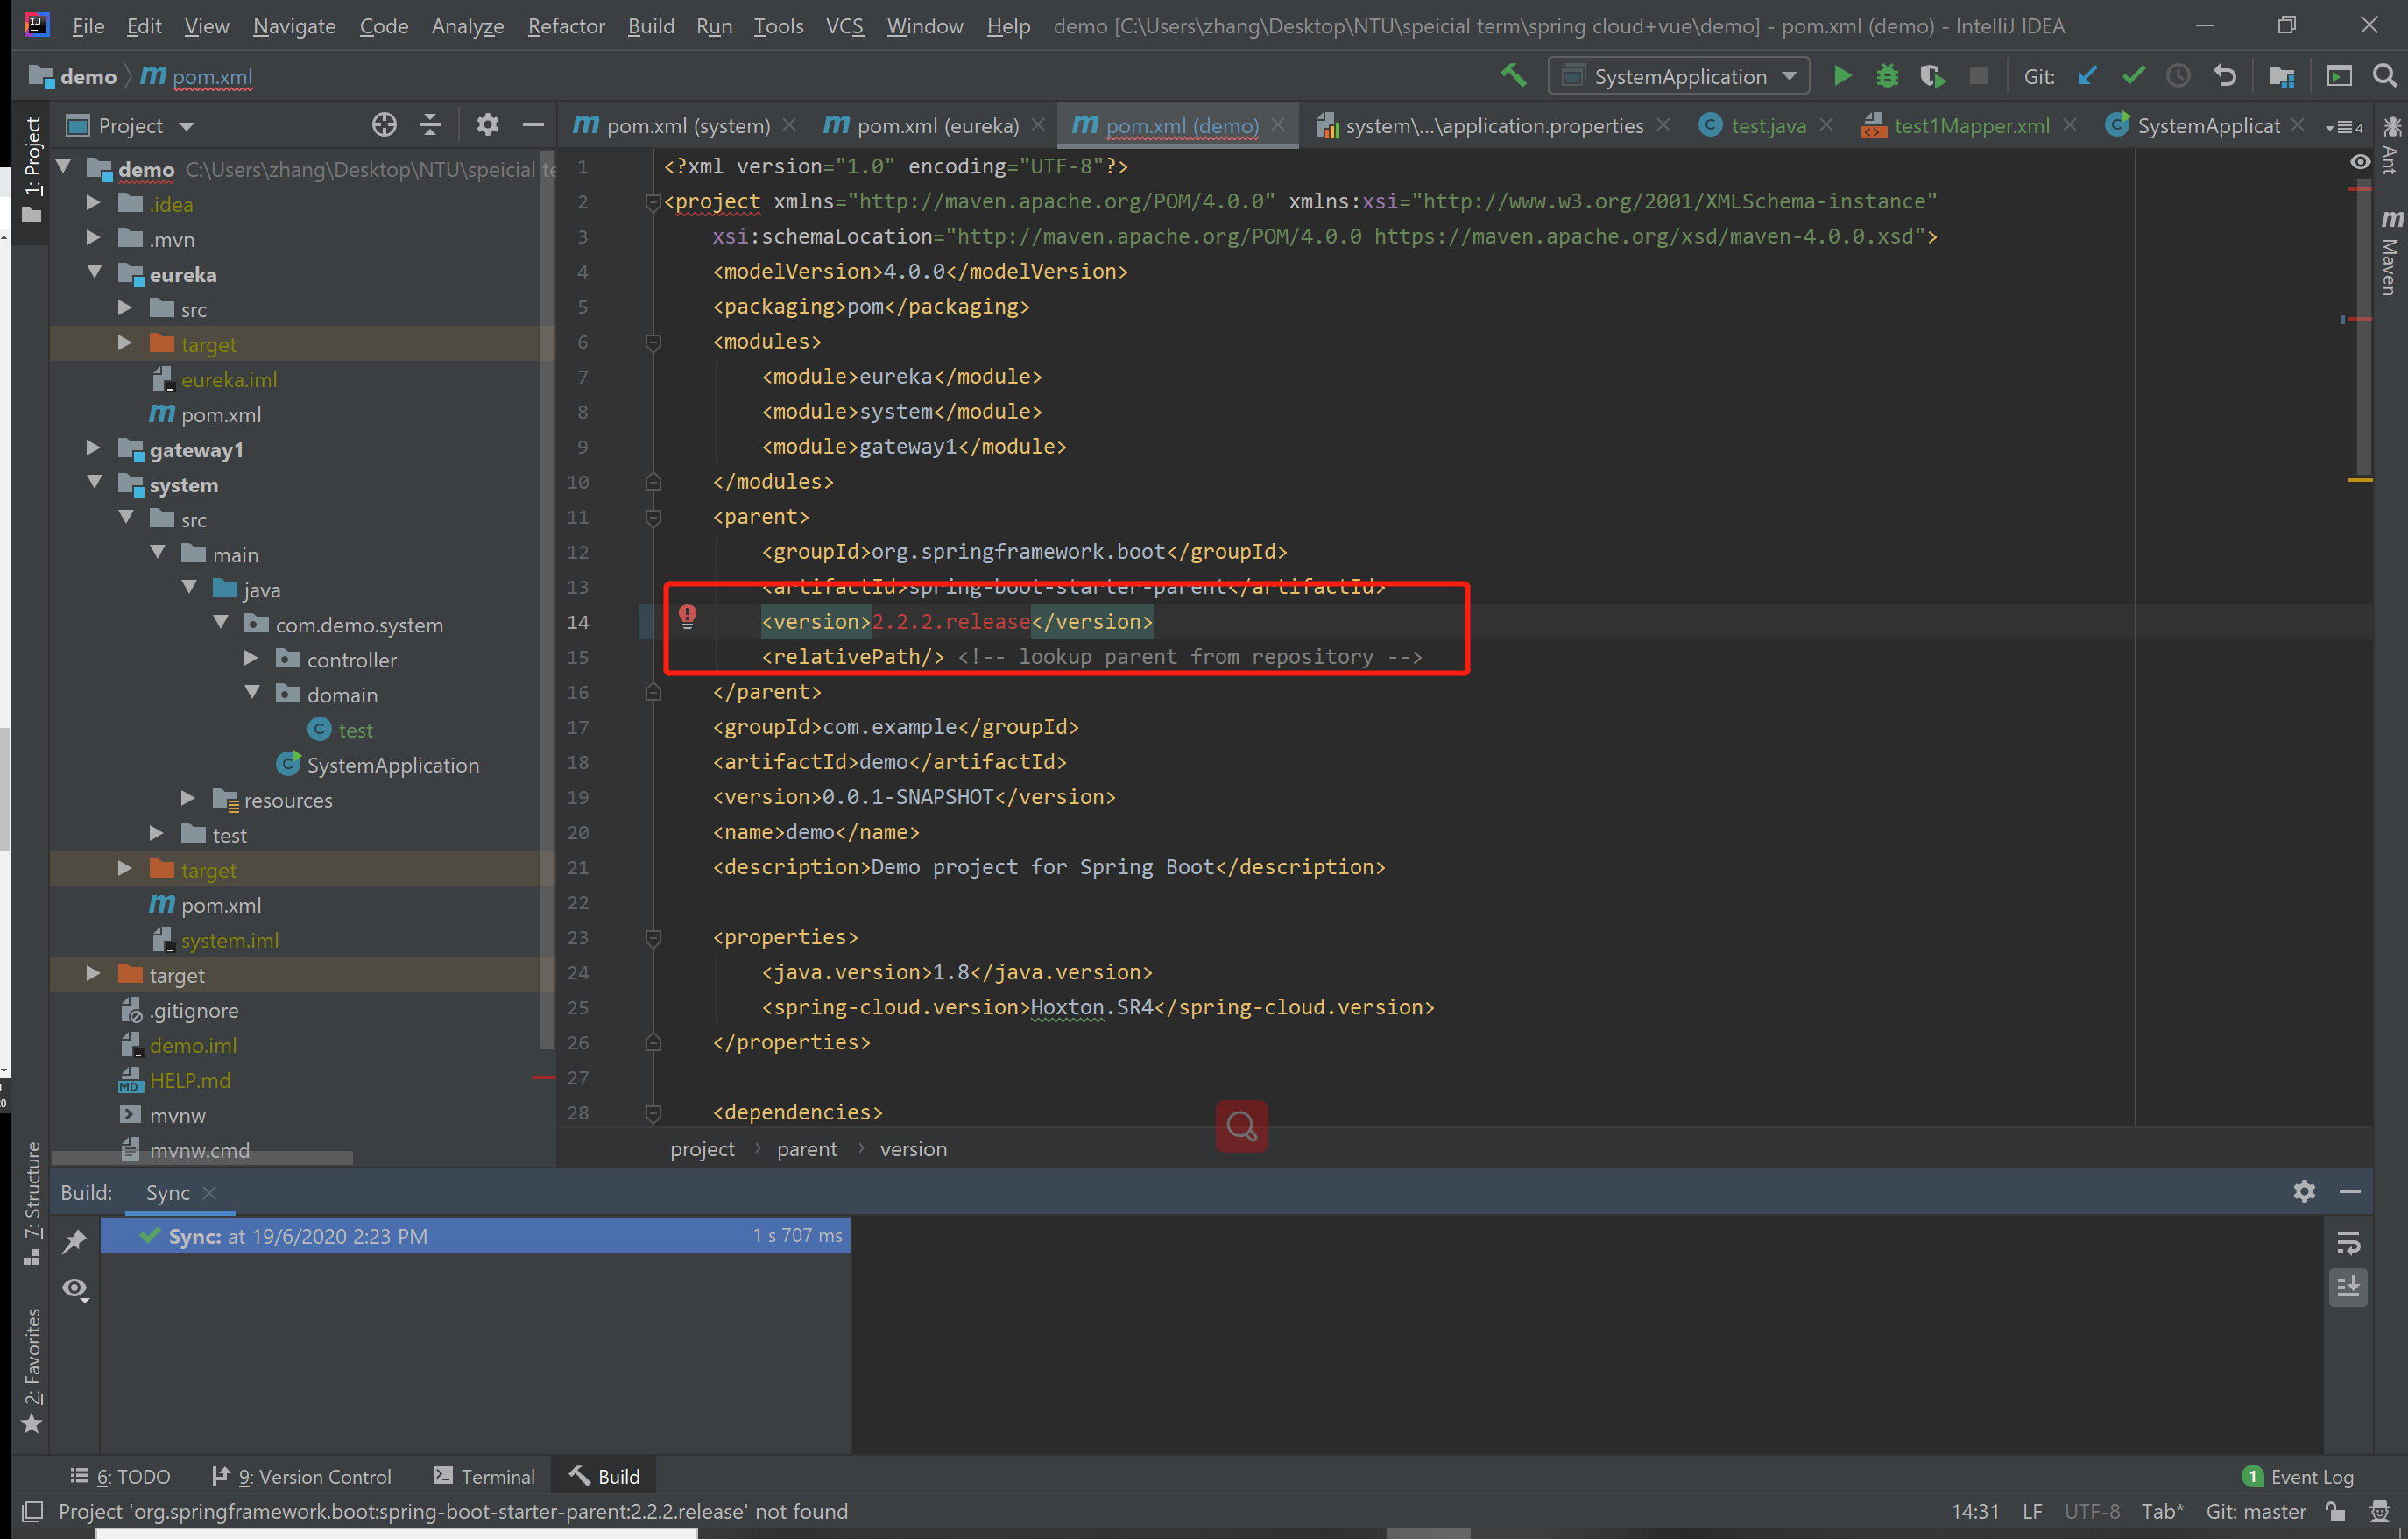This screenshot has height=1539, width=2408.
Task: Open 9: Version Control tool window
Action: [301, 1476]
